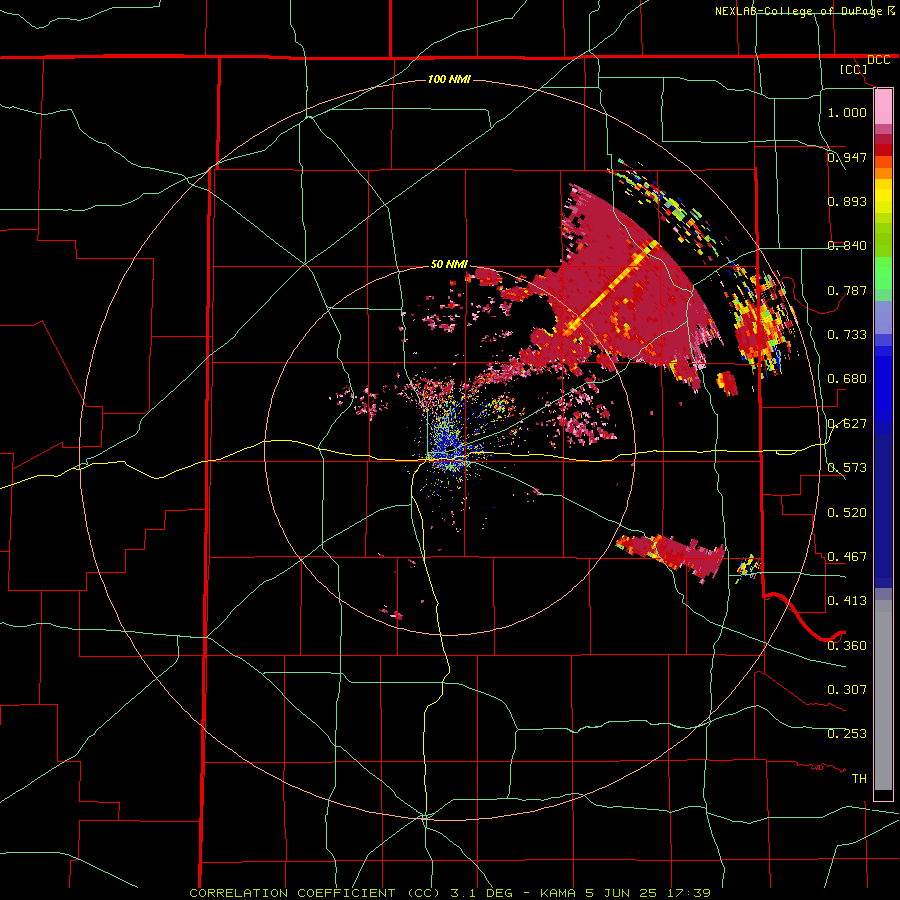Pick the bright green color bar segment
The image size is (900, 900).
point(883,273)
